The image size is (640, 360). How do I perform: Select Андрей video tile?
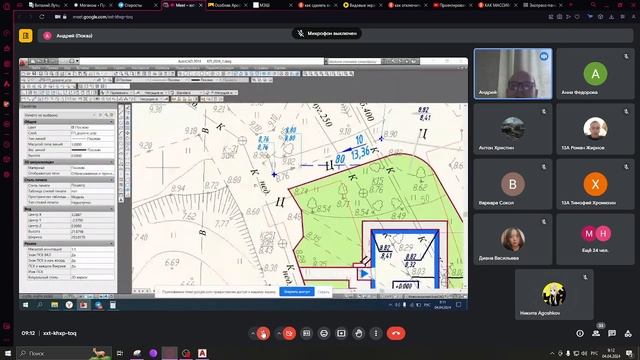tap(513, 74)
